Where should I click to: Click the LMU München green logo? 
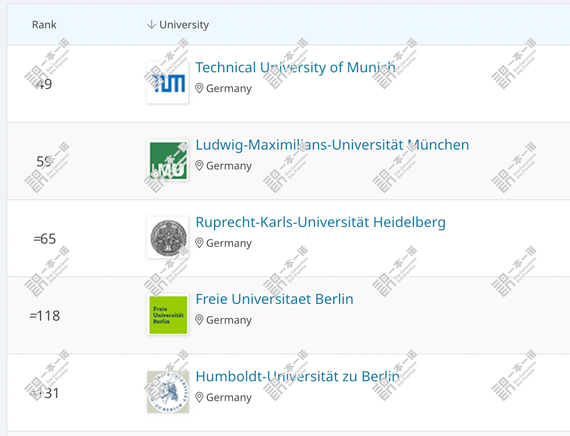pos(168,160)
